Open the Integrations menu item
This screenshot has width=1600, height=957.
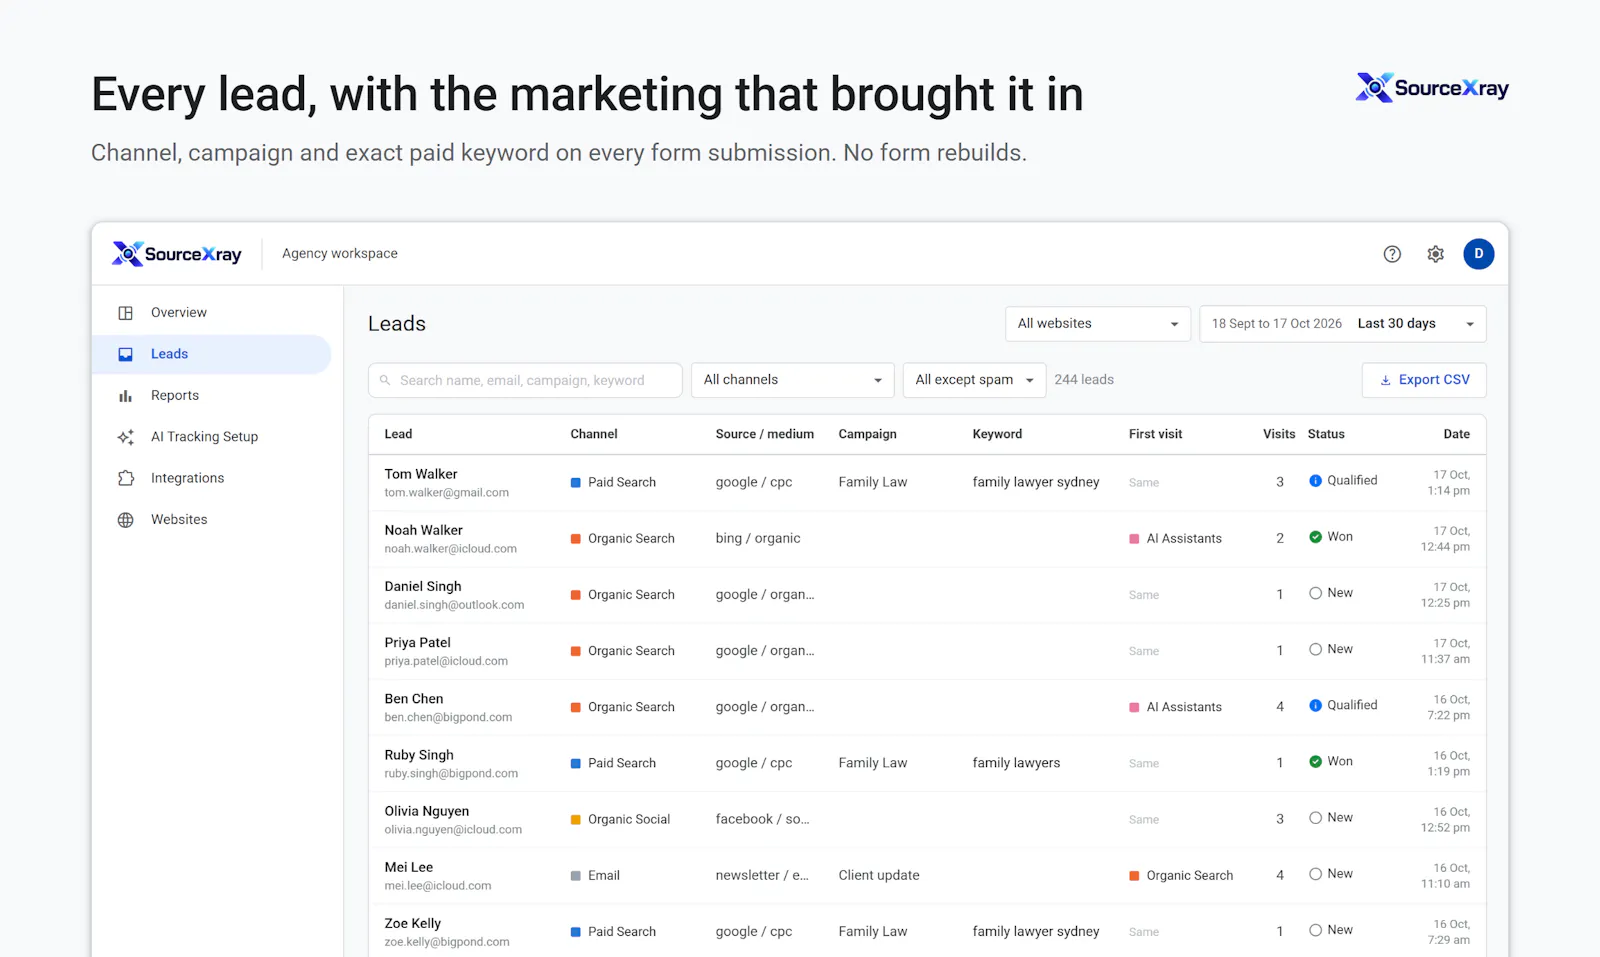coord(211,478)
